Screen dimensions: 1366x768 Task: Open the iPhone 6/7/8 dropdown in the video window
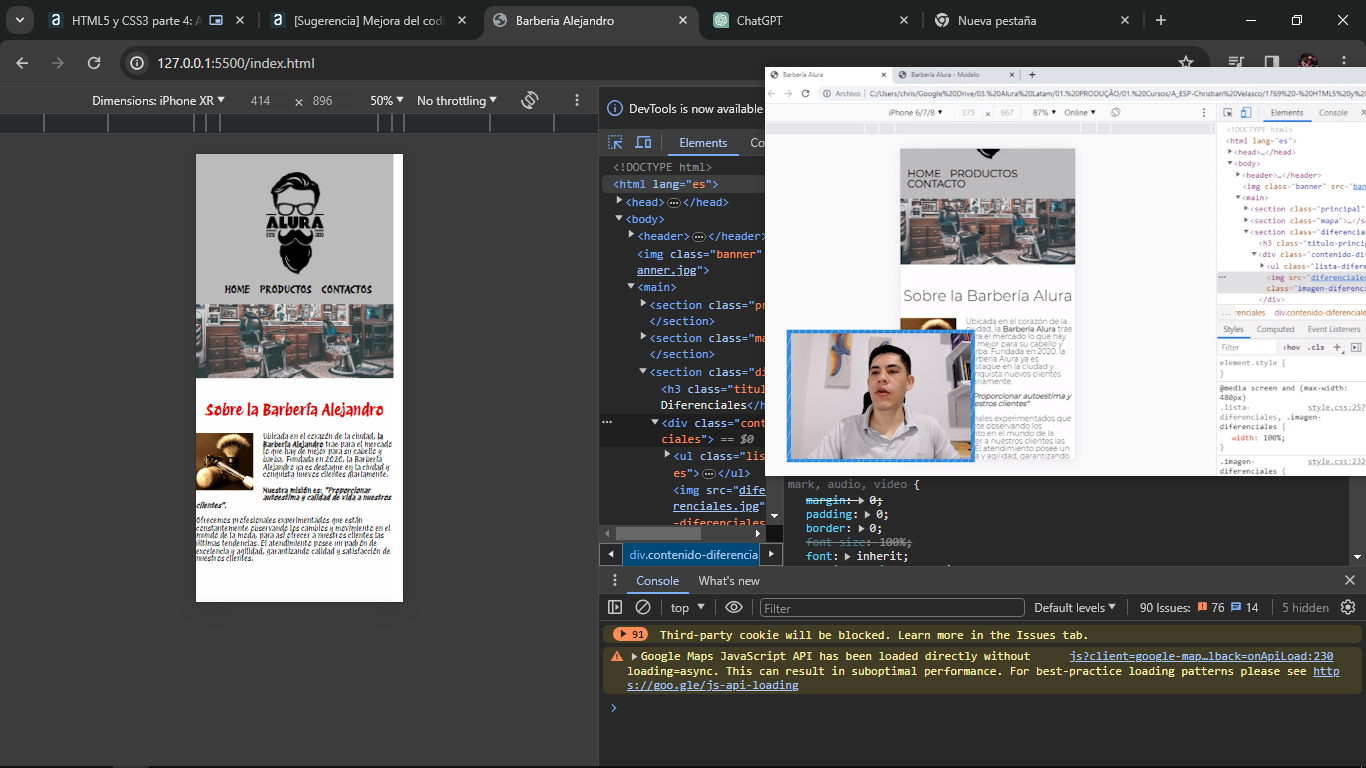click(x=917, y=113)
